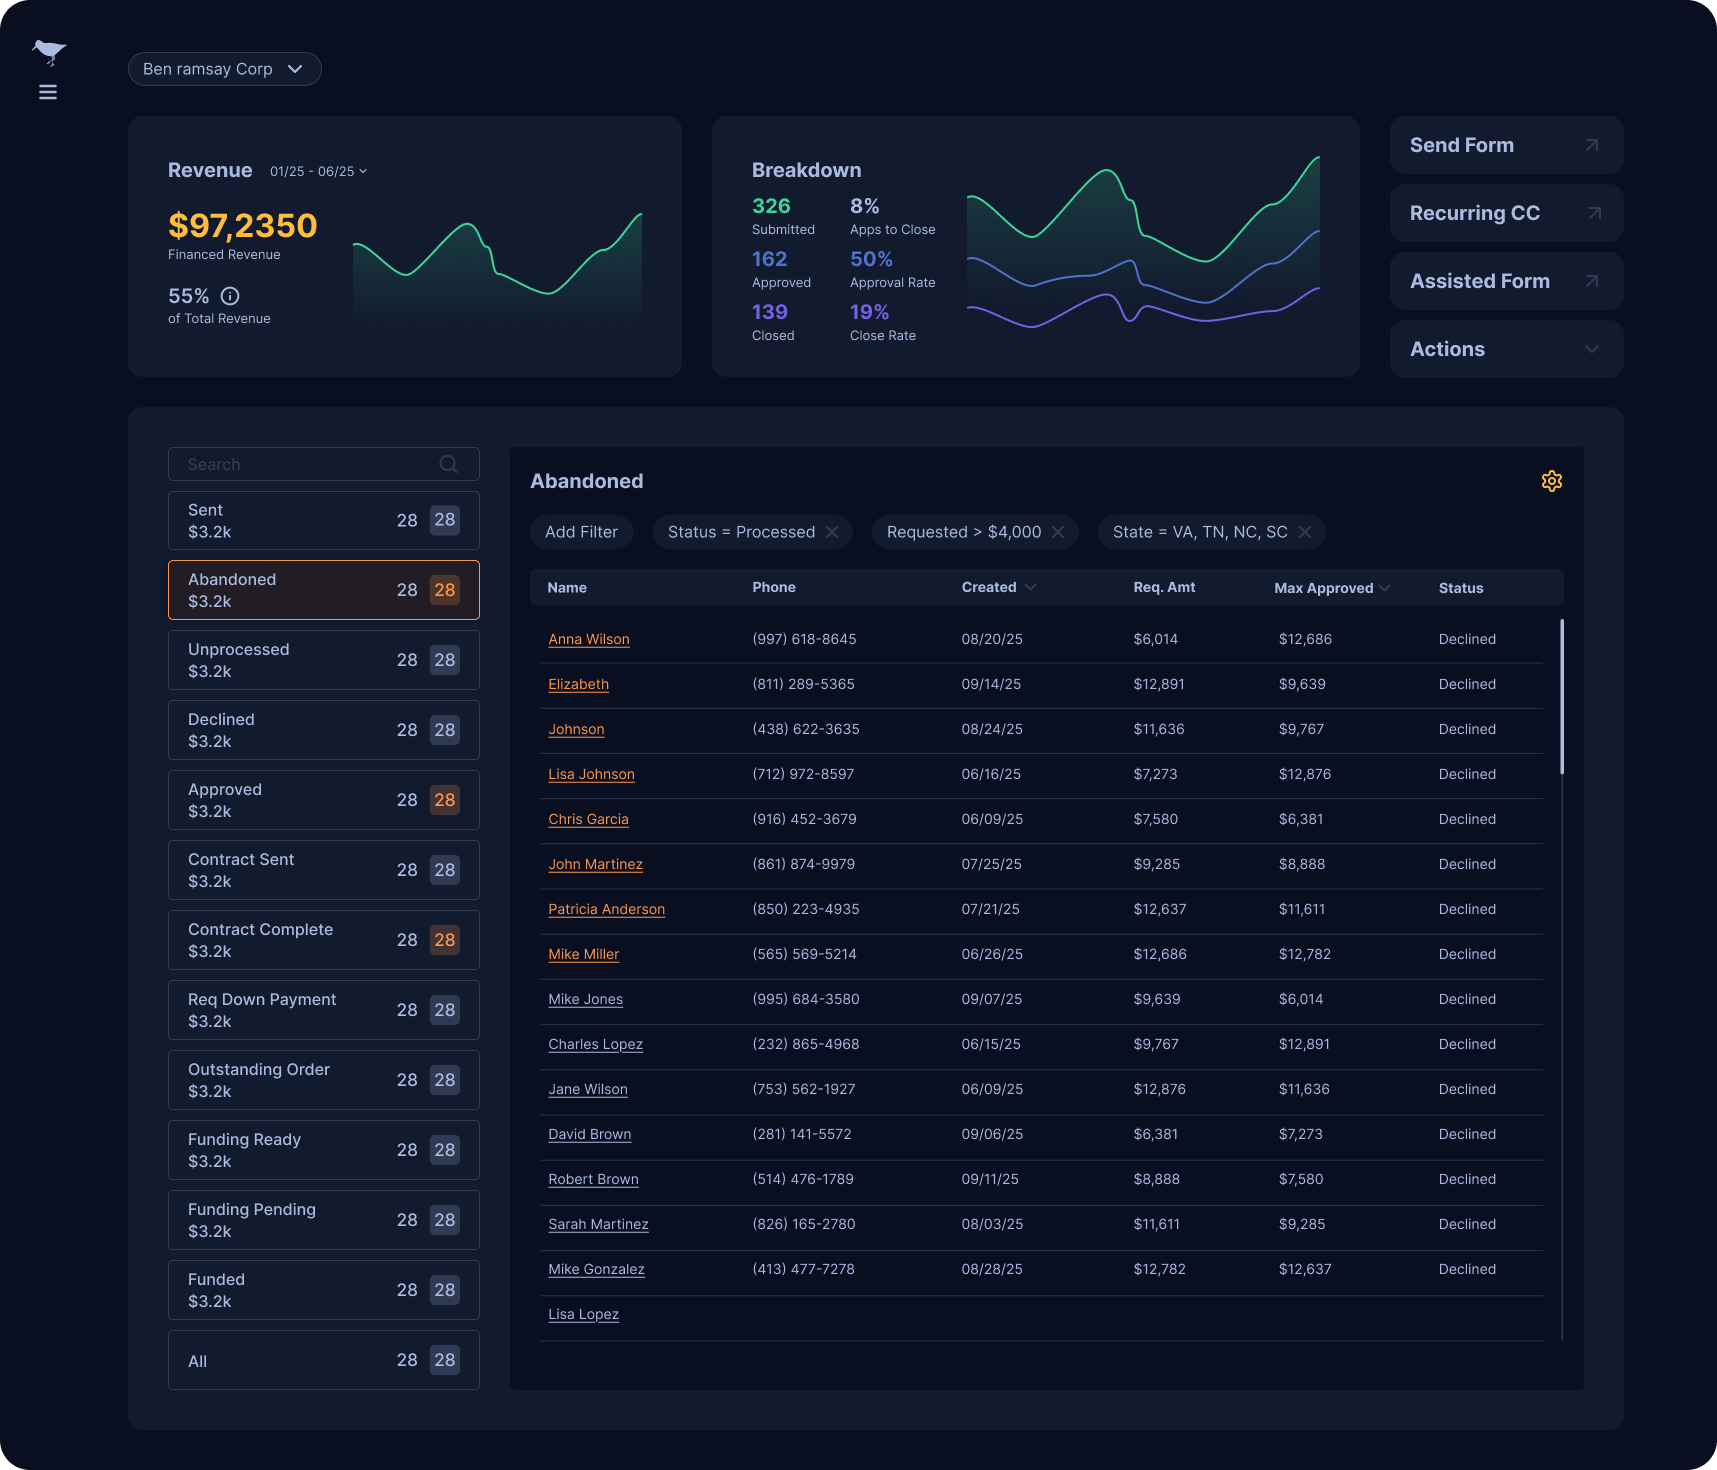Remove the Requested > $4,000 filter
The width and height of the screenshot is (1717, 1470).
pos(1058,532)
